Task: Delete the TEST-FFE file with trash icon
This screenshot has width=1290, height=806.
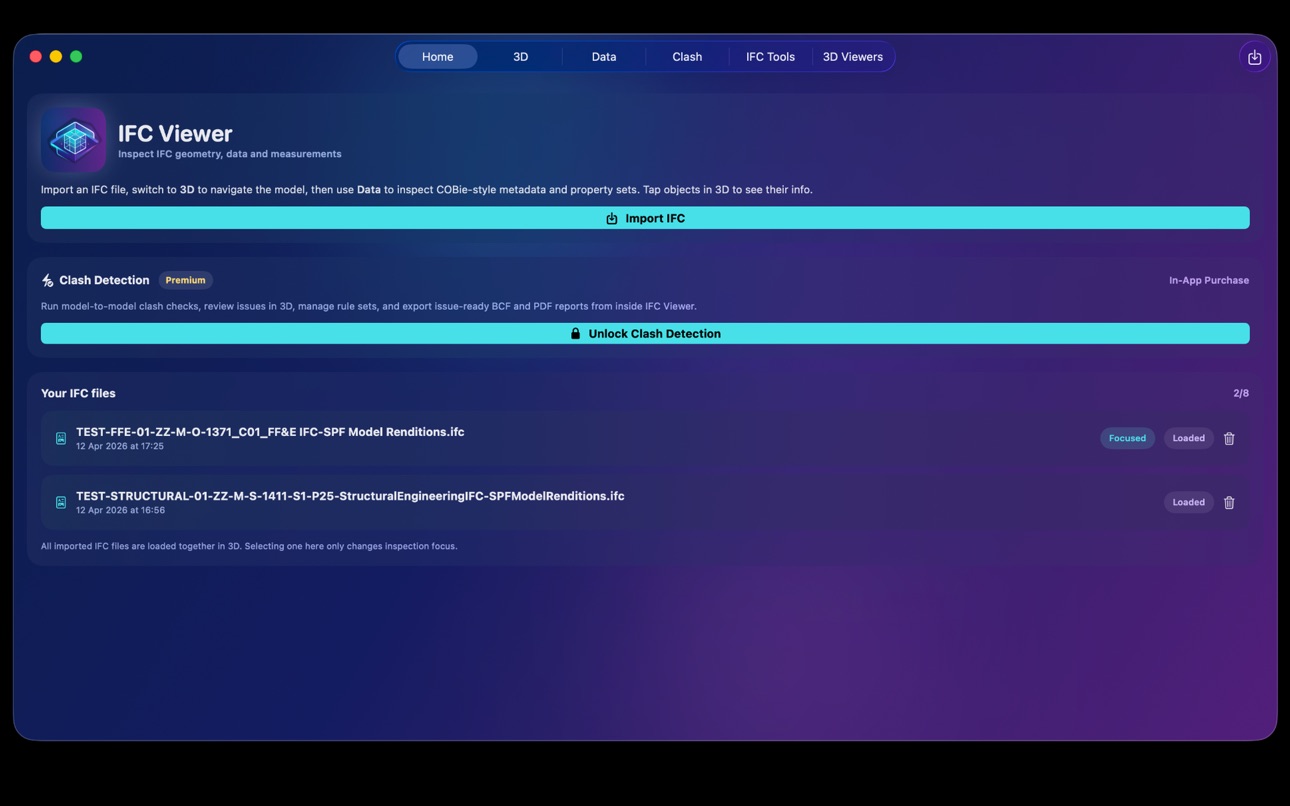Action: pyautogui.click(x=1229, y=438)
